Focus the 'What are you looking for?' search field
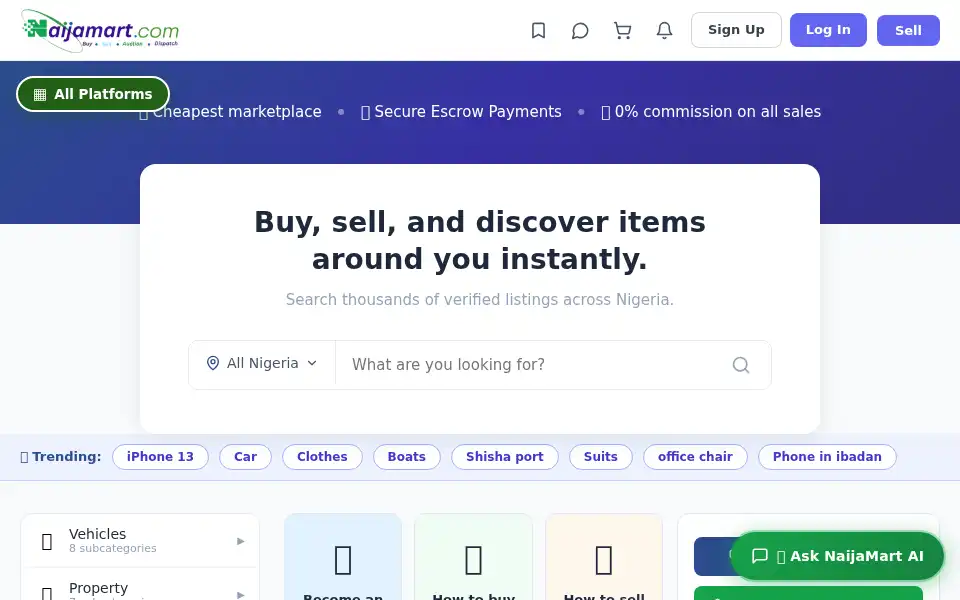 (533, 365)
